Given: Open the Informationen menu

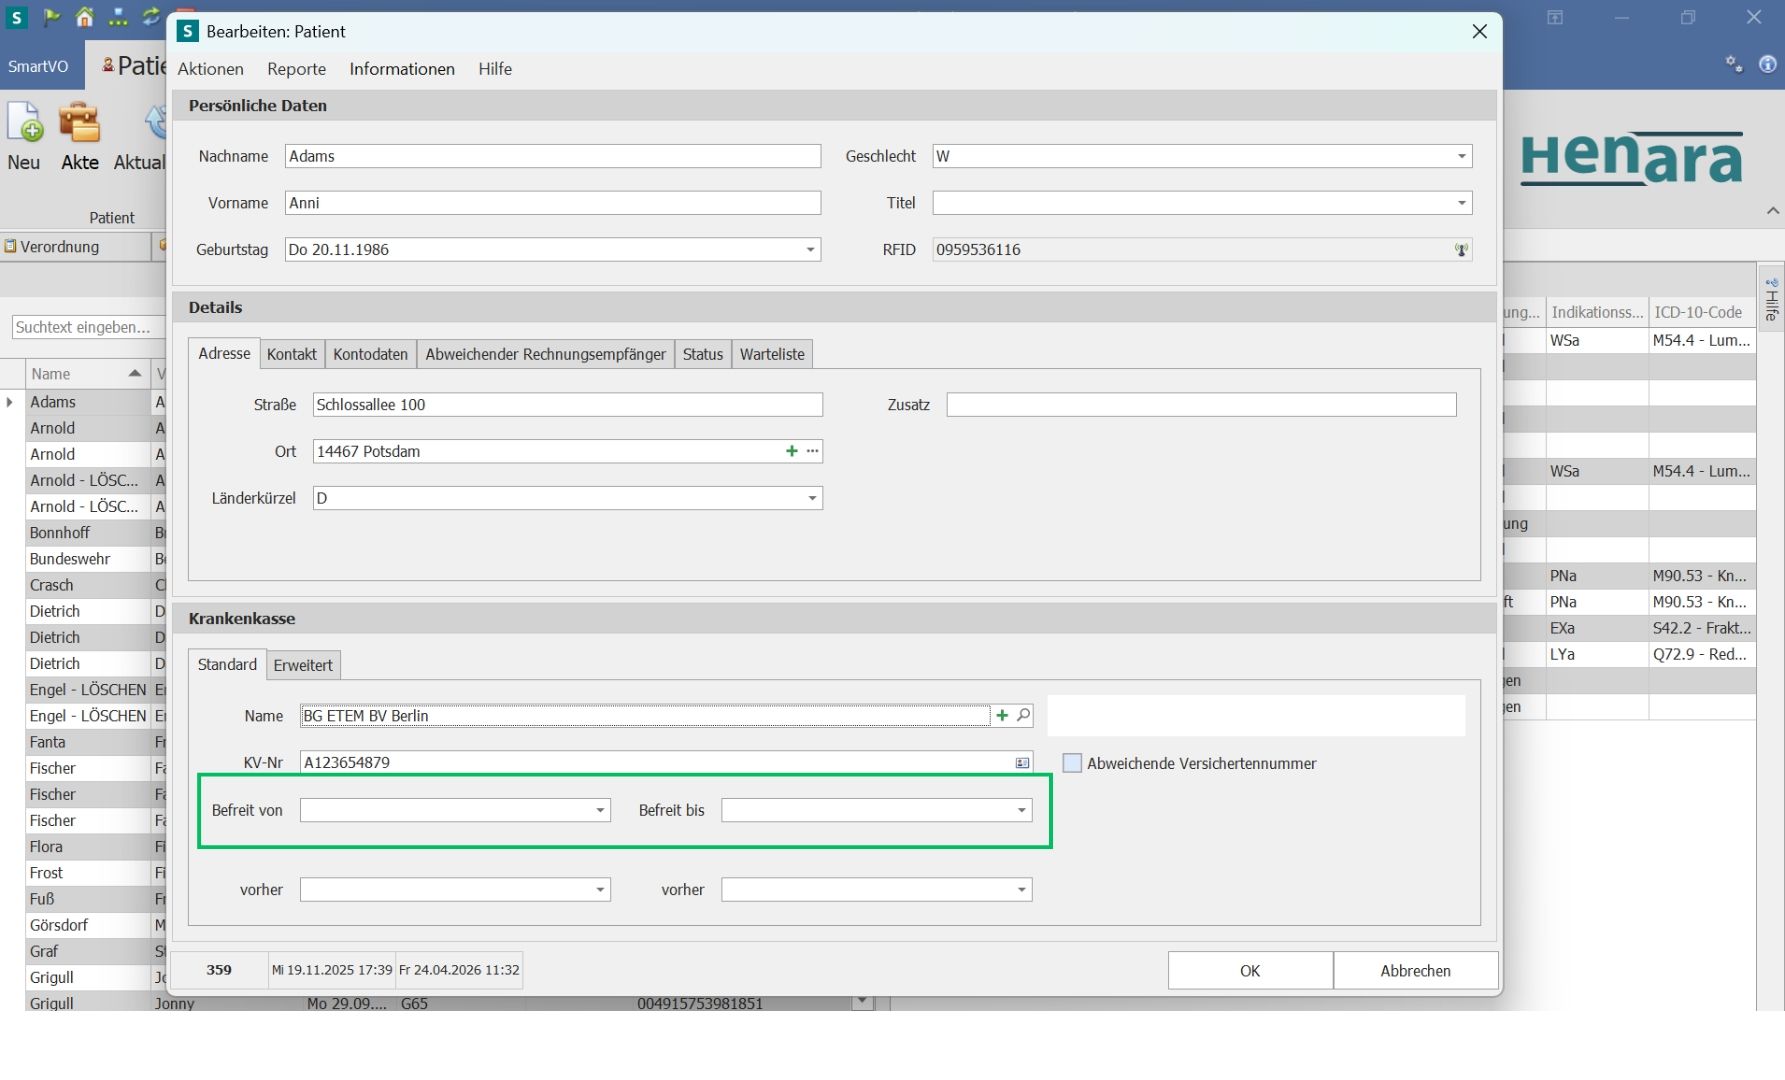Looking at the screenshot, I should click(402, 69).
